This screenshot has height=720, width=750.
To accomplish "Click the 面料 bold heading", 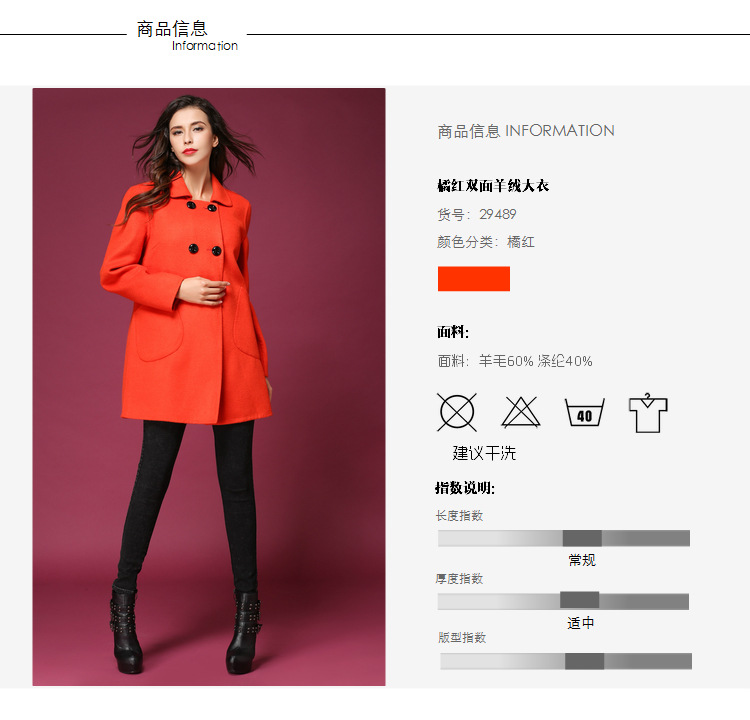I will click(452, 332).
